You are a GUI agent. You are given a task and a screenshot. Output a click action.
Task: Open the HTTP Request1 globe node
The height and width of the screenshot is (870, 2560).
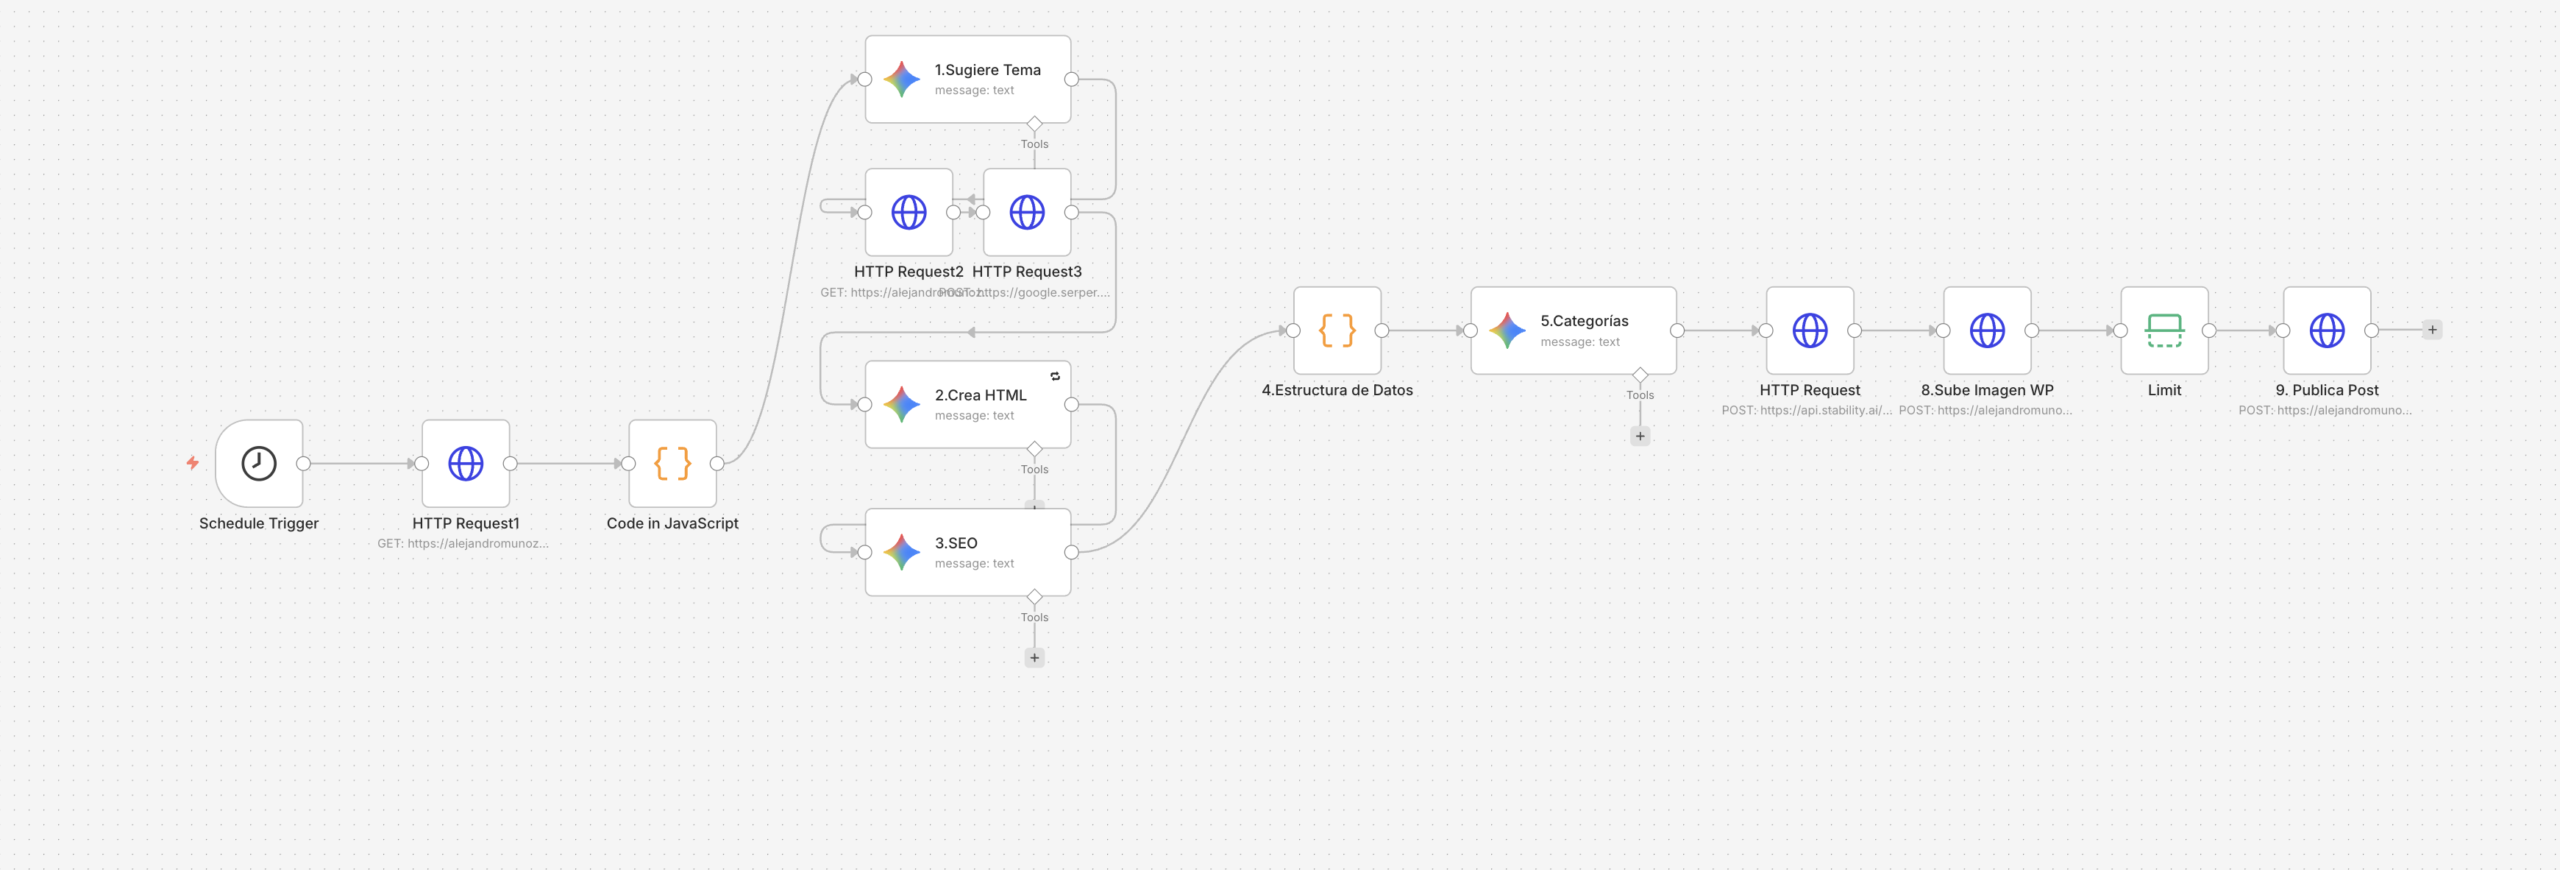pyautogui.click(x=466, y=463)
